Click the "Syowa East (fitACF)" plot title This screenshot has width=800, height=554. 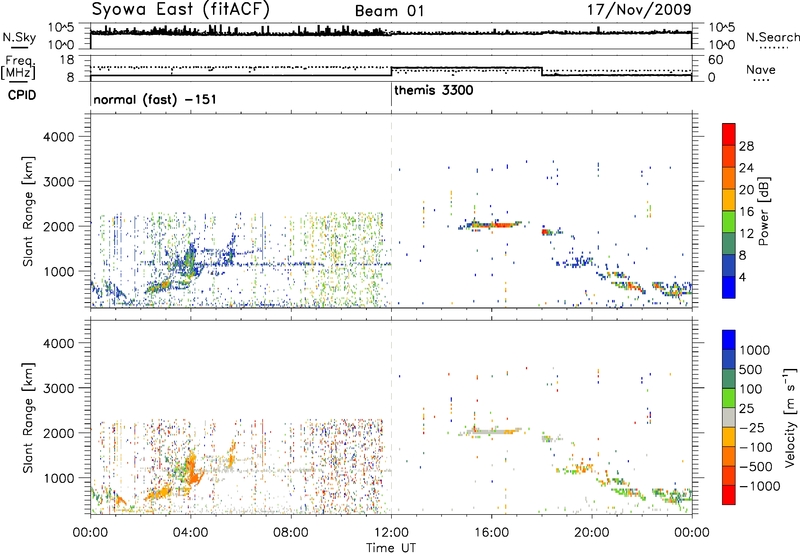(181, 10)
